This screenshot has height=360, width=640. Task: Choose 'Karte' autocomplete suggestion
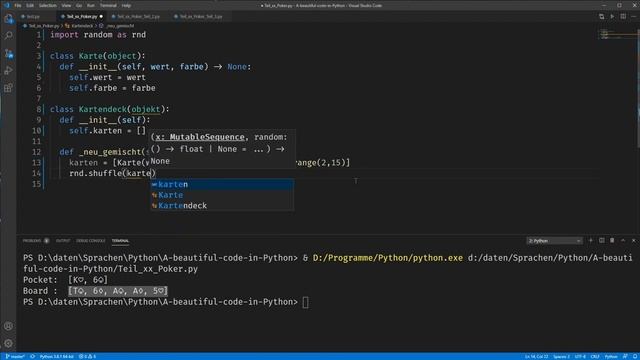click(x=222, y=195)
